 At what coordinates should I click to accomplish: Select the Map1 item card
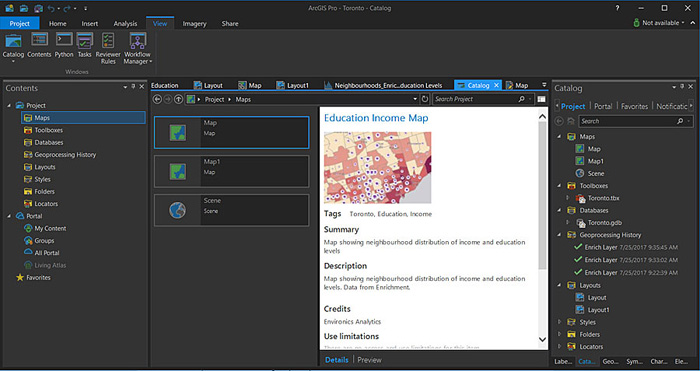coord(232,171)
